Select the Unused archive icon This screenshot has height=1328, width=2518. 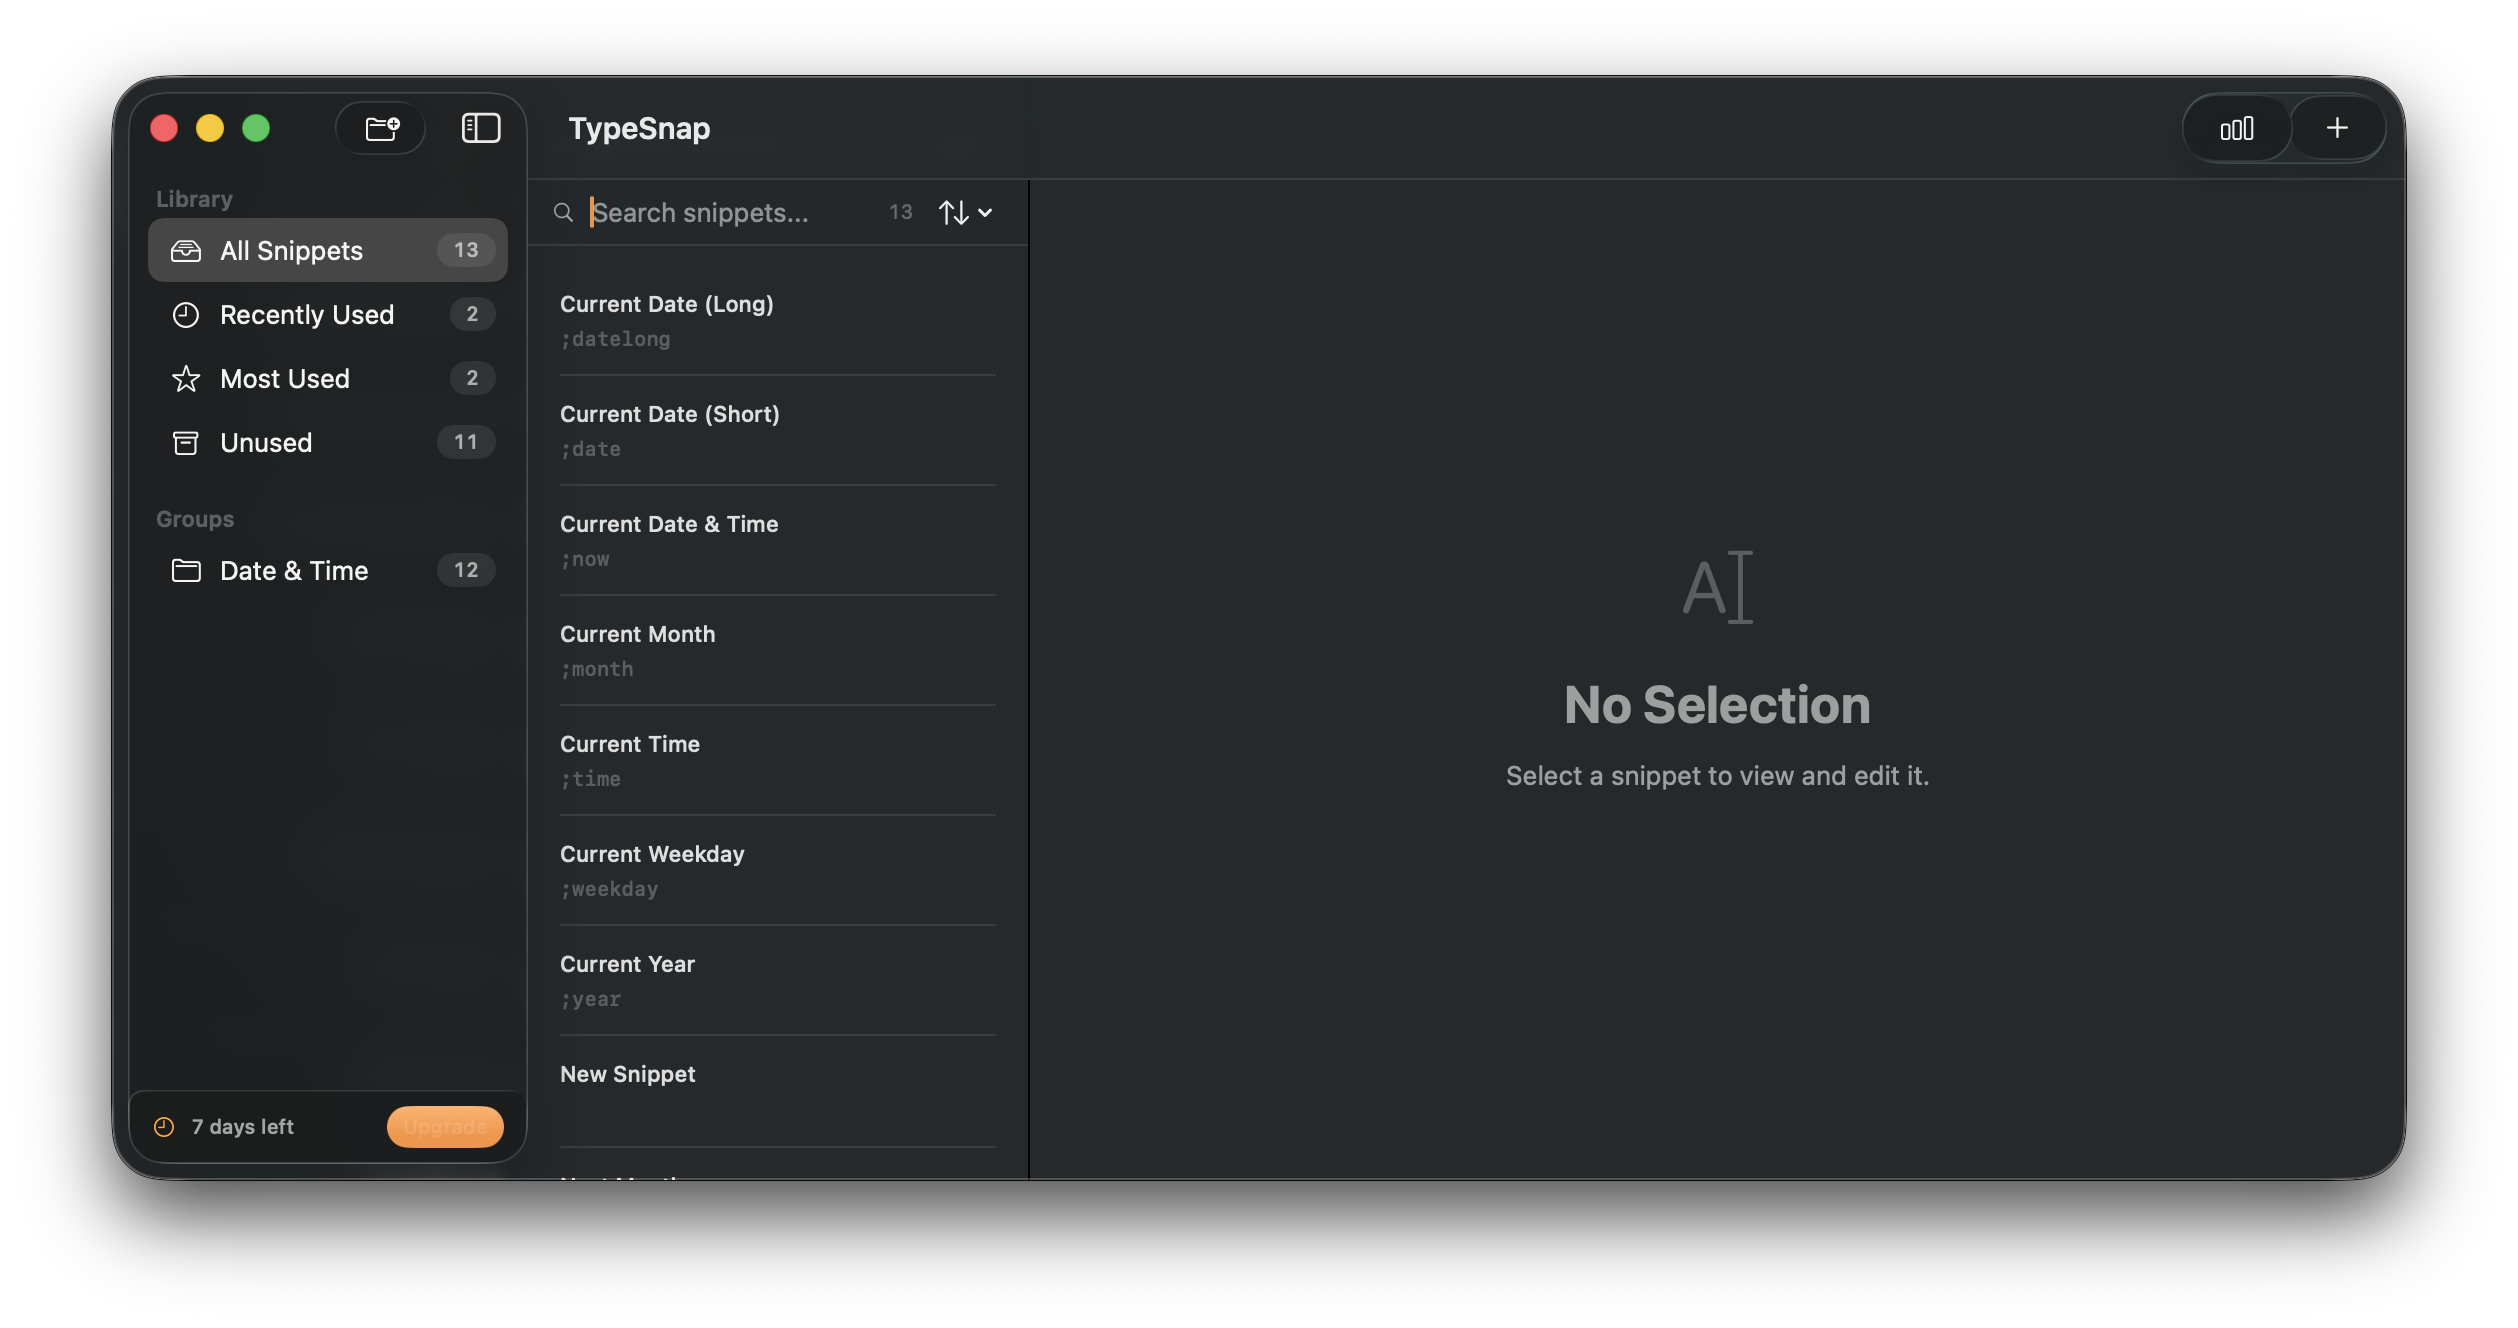(188, 442)
